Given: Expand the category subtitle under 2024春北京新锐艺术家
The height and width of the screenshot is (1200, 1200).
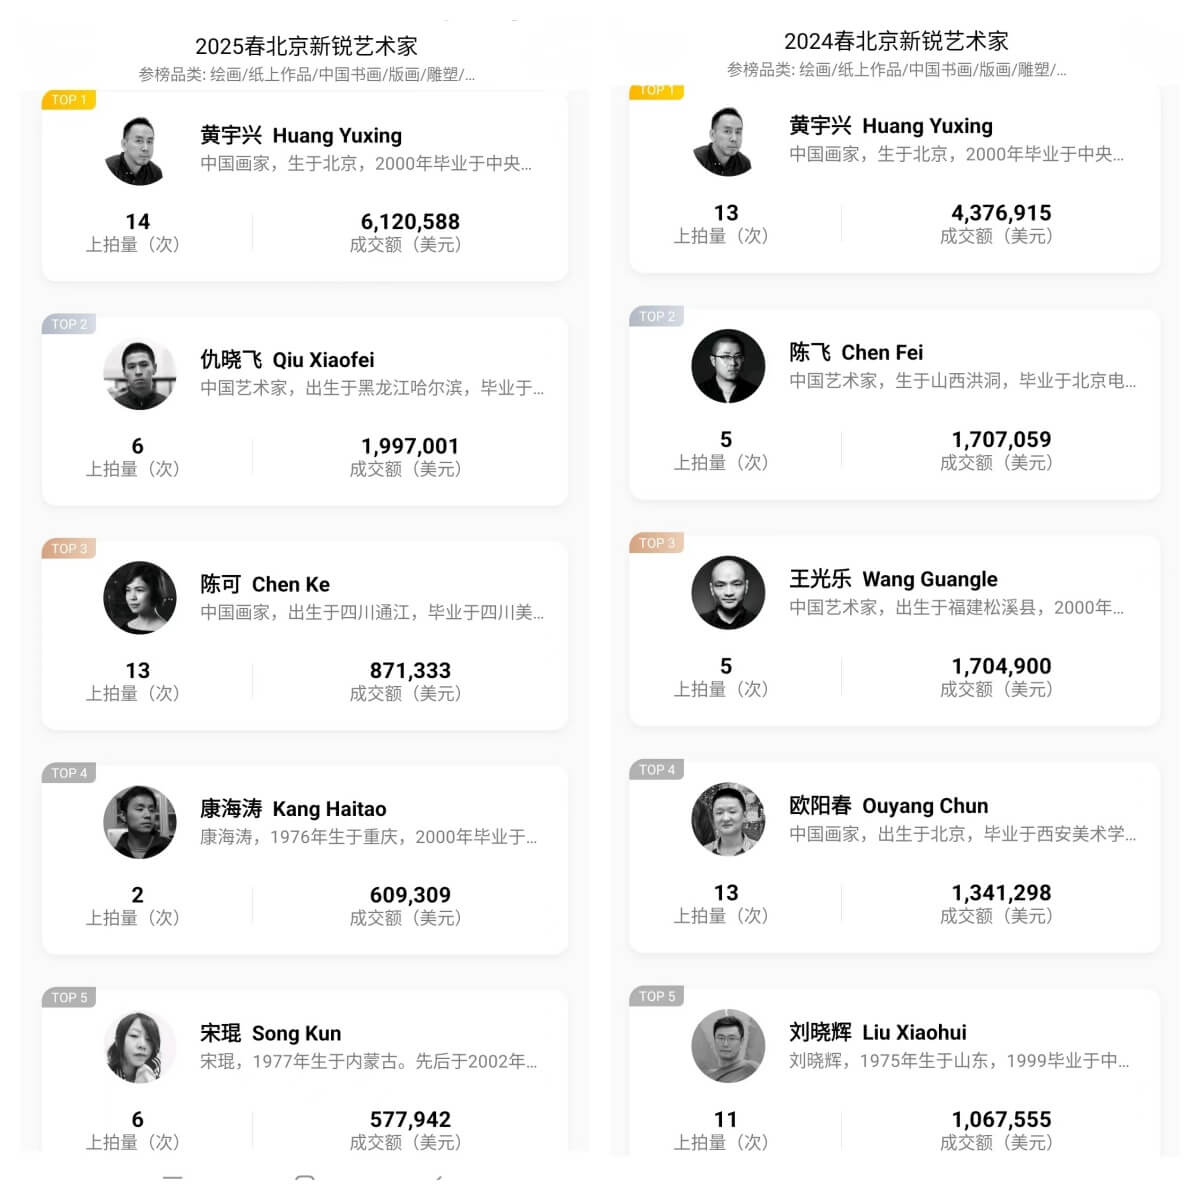Looking at the screenshot, I should coord(896,70).
